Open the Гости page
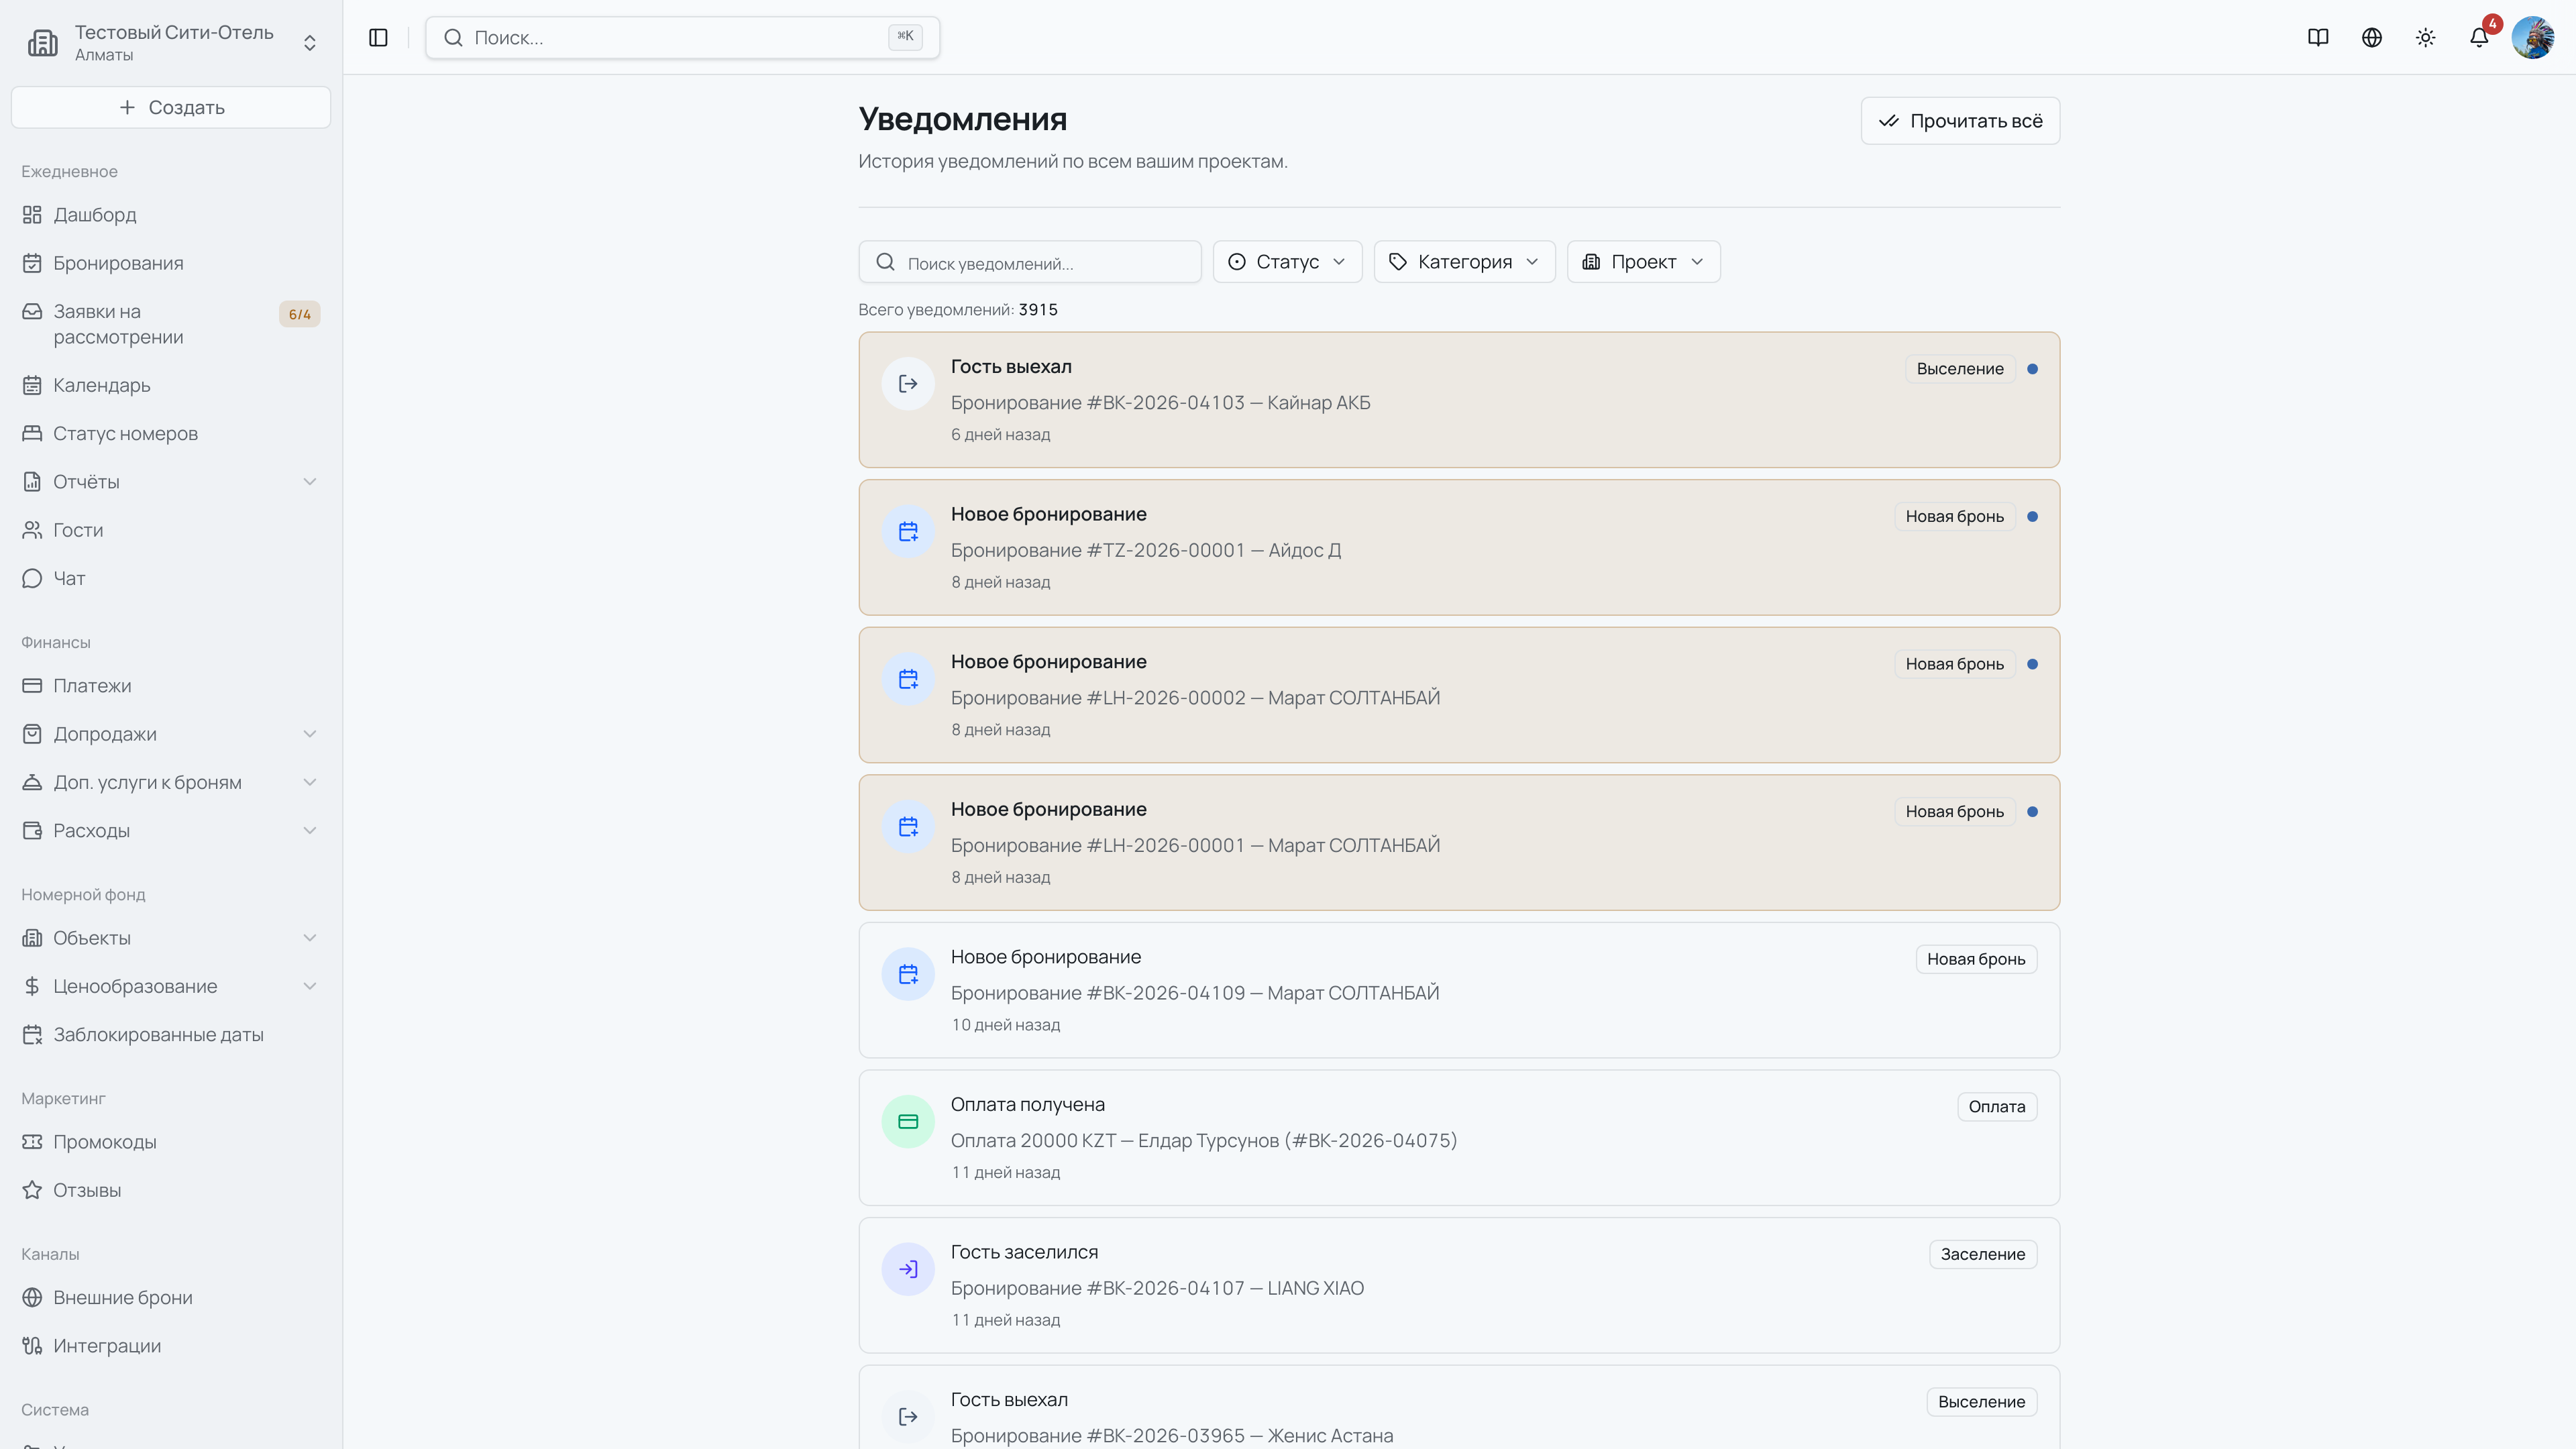This screenshot has width=2576, height=1449. click(171, 530)
